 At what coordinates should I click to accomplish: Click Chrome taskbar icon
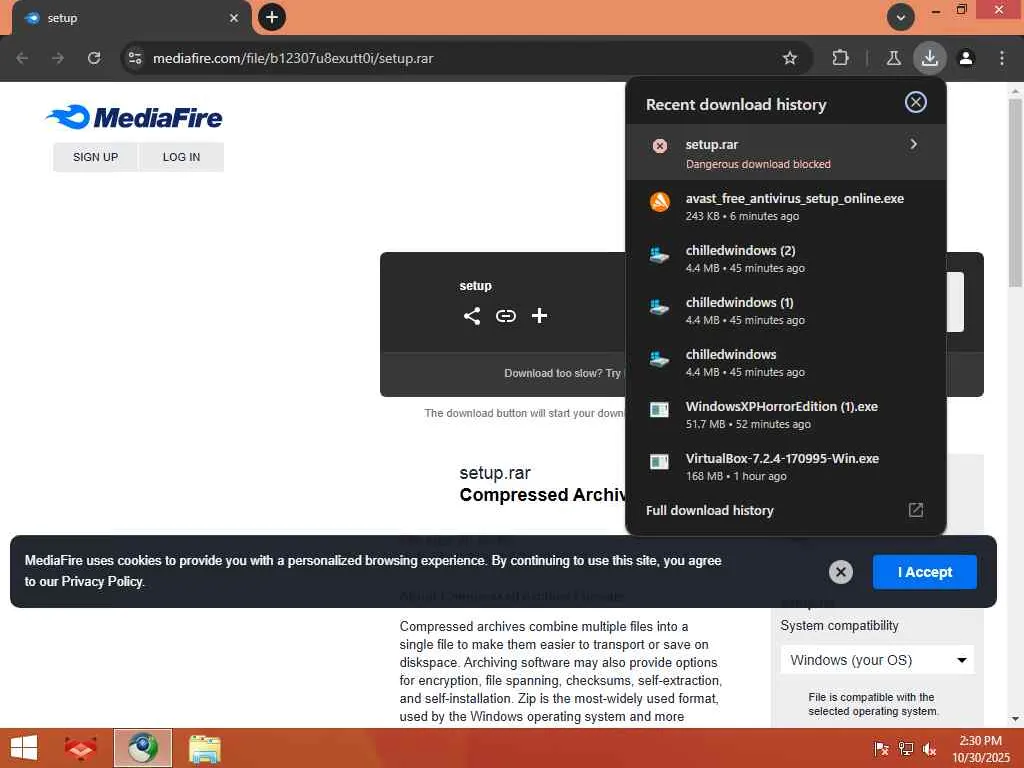pyautogui.click(x=143, y=748)
